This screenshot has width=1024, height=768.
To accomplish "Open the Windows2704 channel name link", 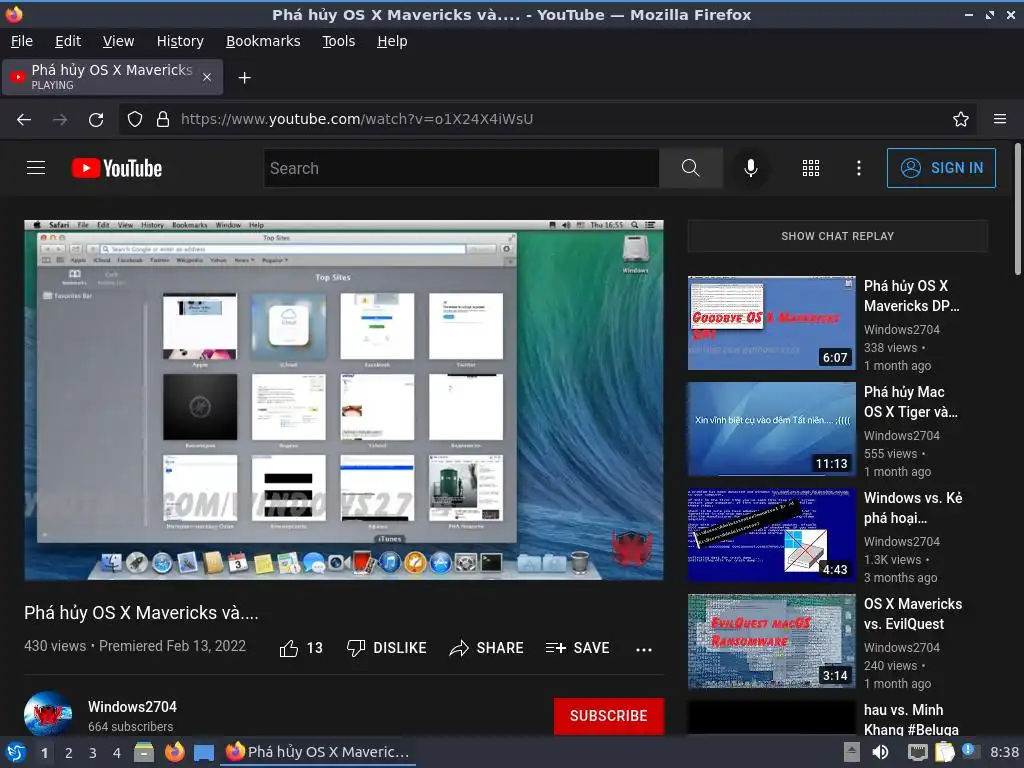I will pyautogui.click(x=133, y=707).
